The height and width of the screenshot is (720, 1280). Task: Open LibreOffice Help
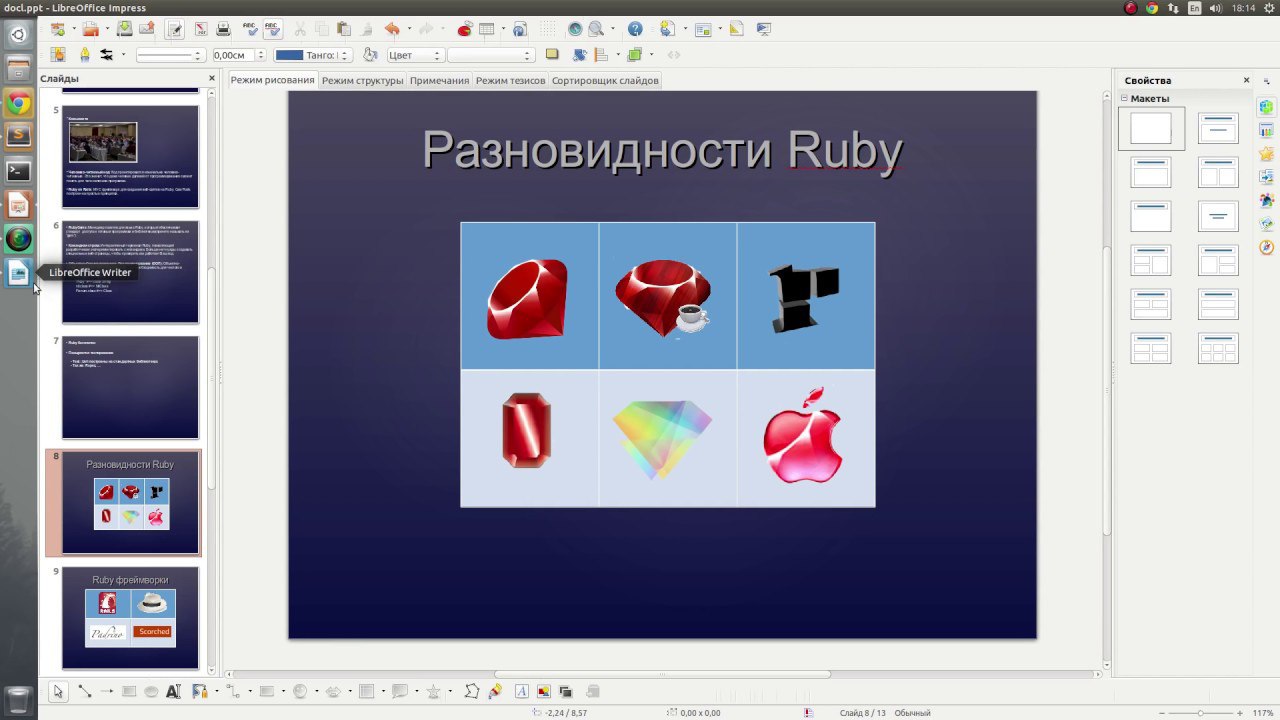(x=635, y=29)
